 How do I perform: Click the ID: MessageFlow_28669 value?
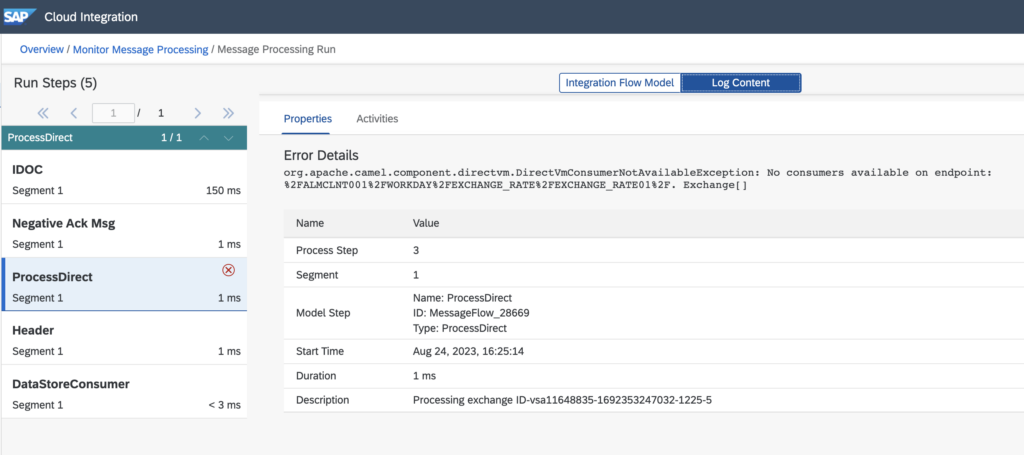(471, 313)
